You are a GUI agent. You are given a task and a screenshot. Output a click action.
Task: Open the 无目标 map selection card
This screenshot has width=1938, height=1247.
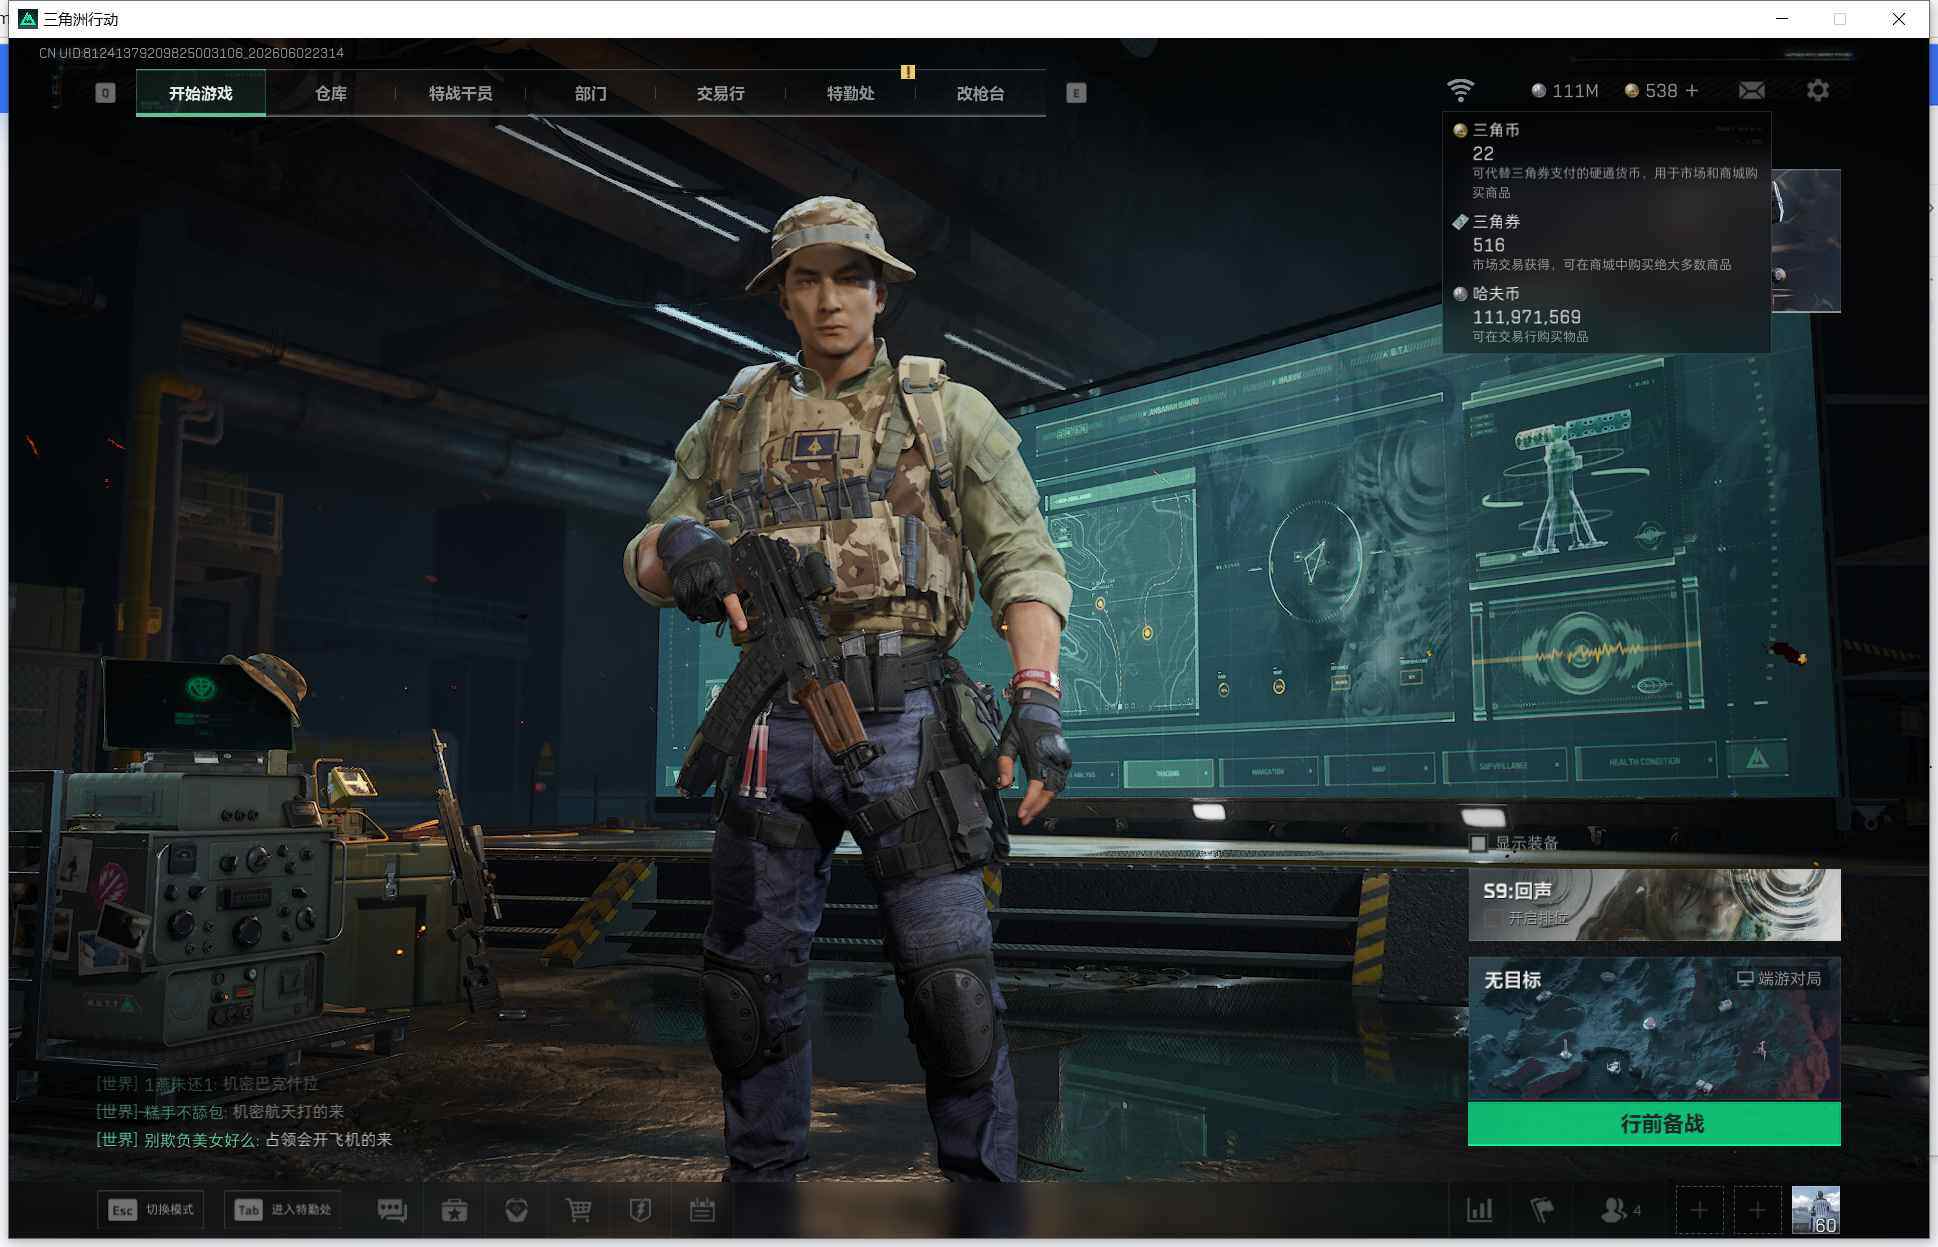click(x=1654, y=1029)
